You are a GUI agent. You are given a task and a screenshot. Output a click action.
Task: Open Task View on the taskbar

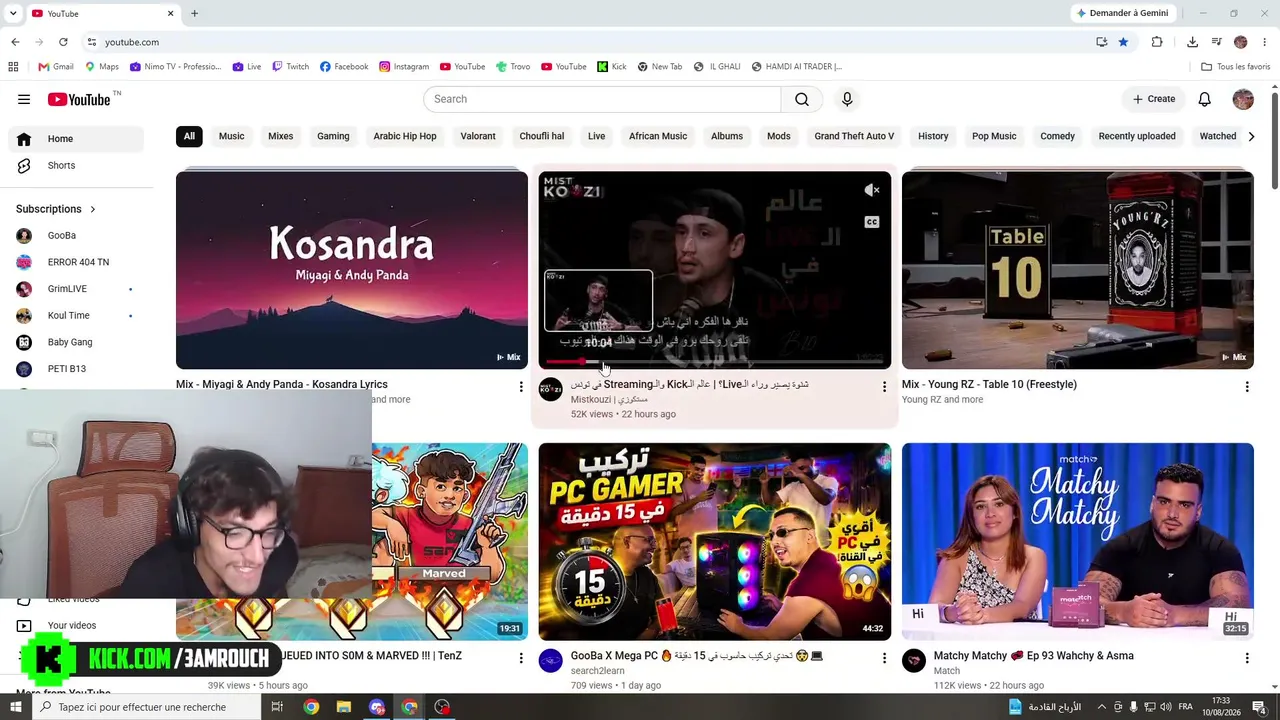[277, 707]
